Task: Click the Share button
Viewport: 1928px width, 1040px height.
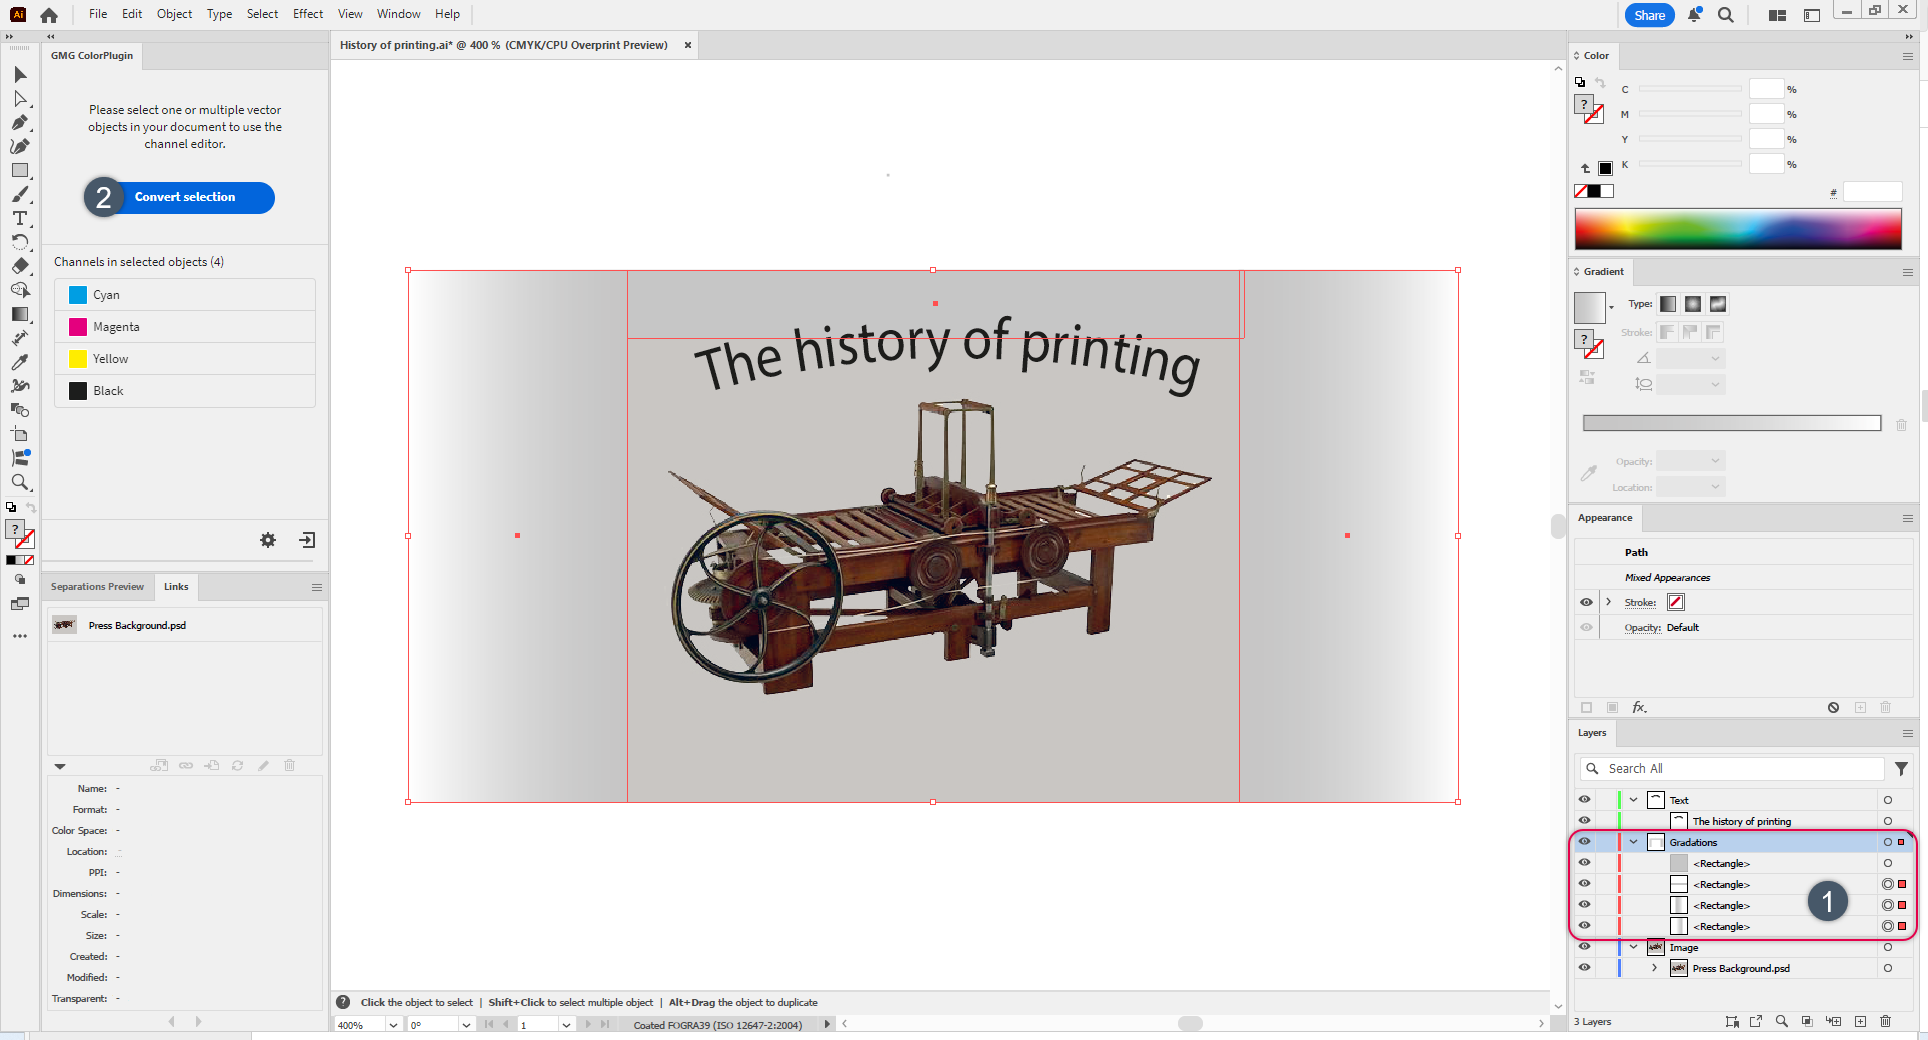Action: pyautogui.click(x=1649, y=15)
